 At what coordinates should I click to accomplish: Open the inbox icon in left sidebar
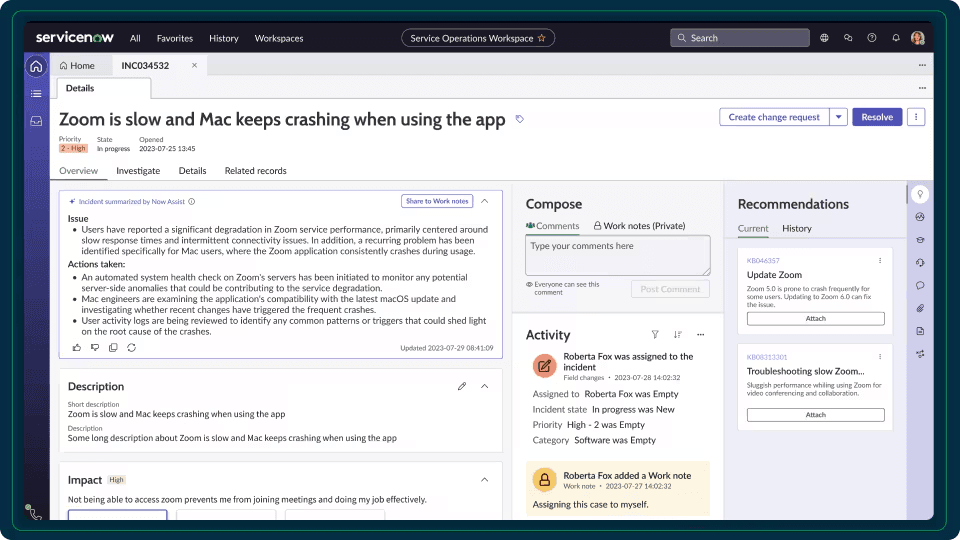coord(36,121)
